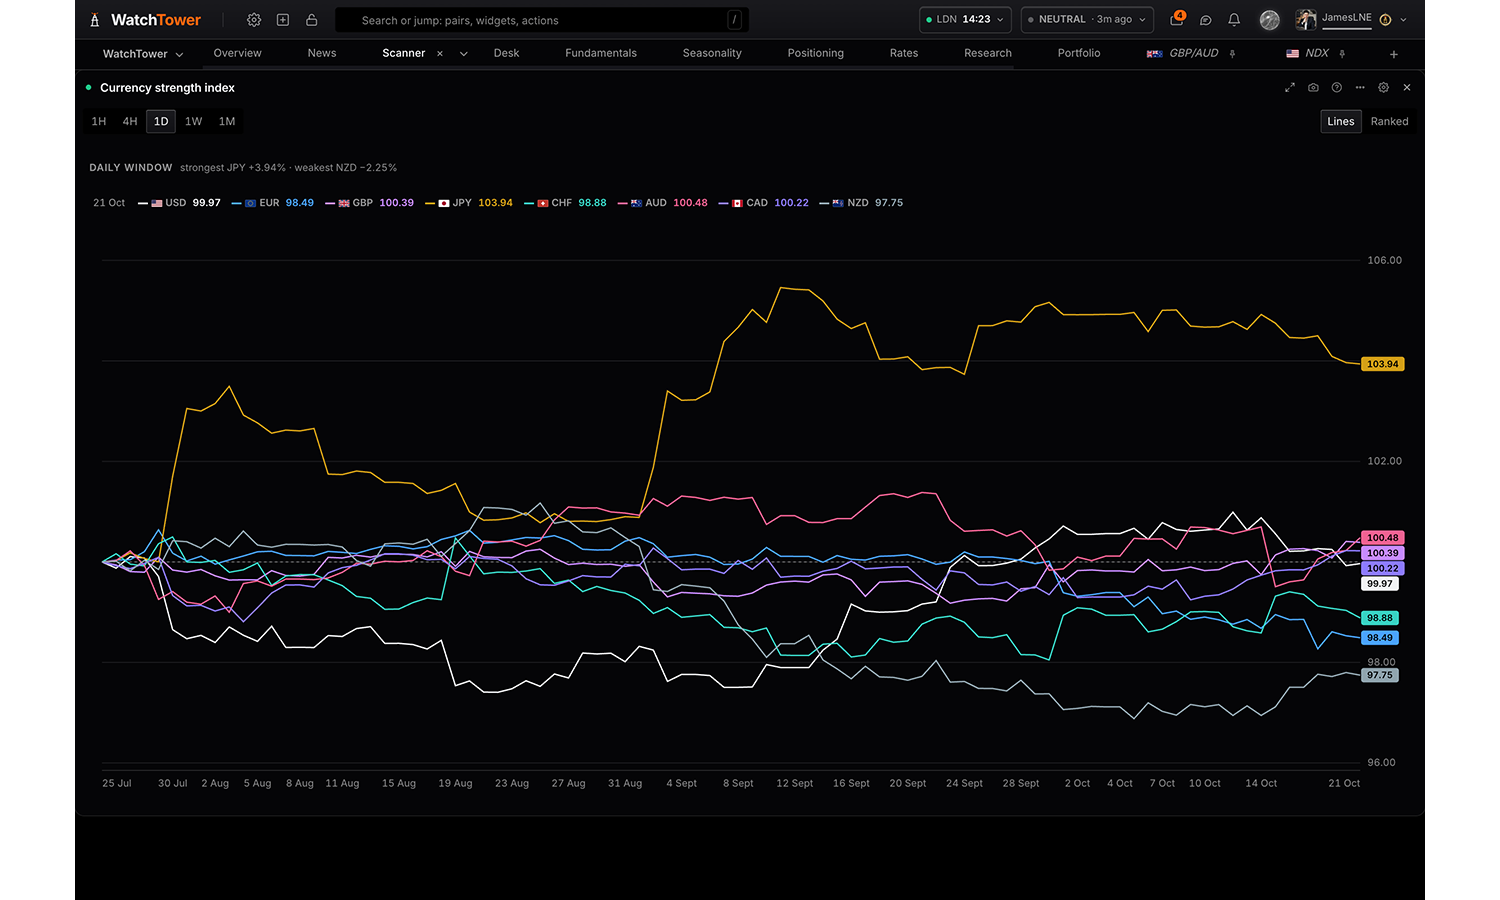Select the 1W timeframe
The width and height of the screenshot is (1500, 900).
[x=194, y=121]
